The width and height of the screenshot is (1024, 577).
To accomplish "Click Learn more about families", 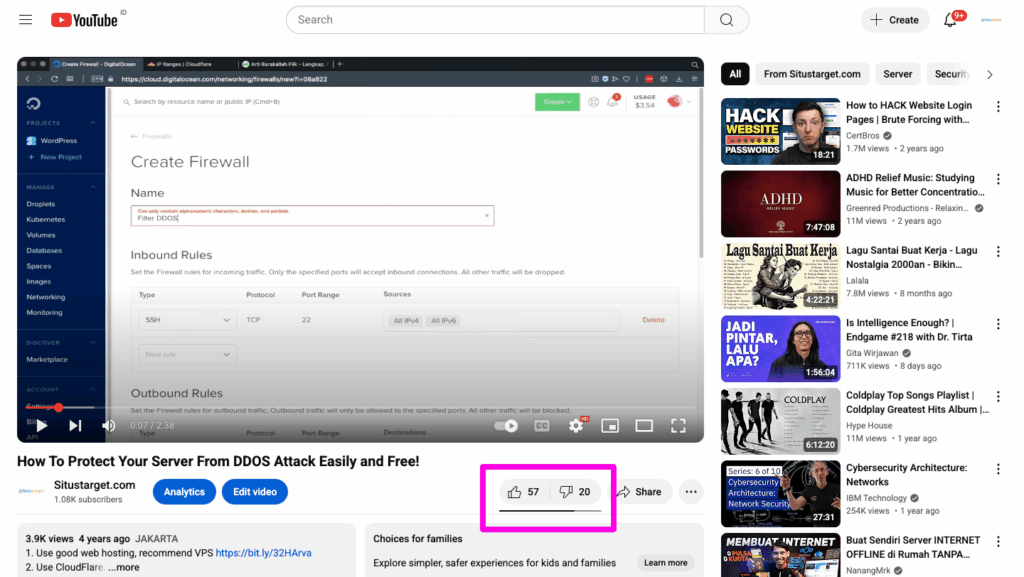I will [665, 563].
